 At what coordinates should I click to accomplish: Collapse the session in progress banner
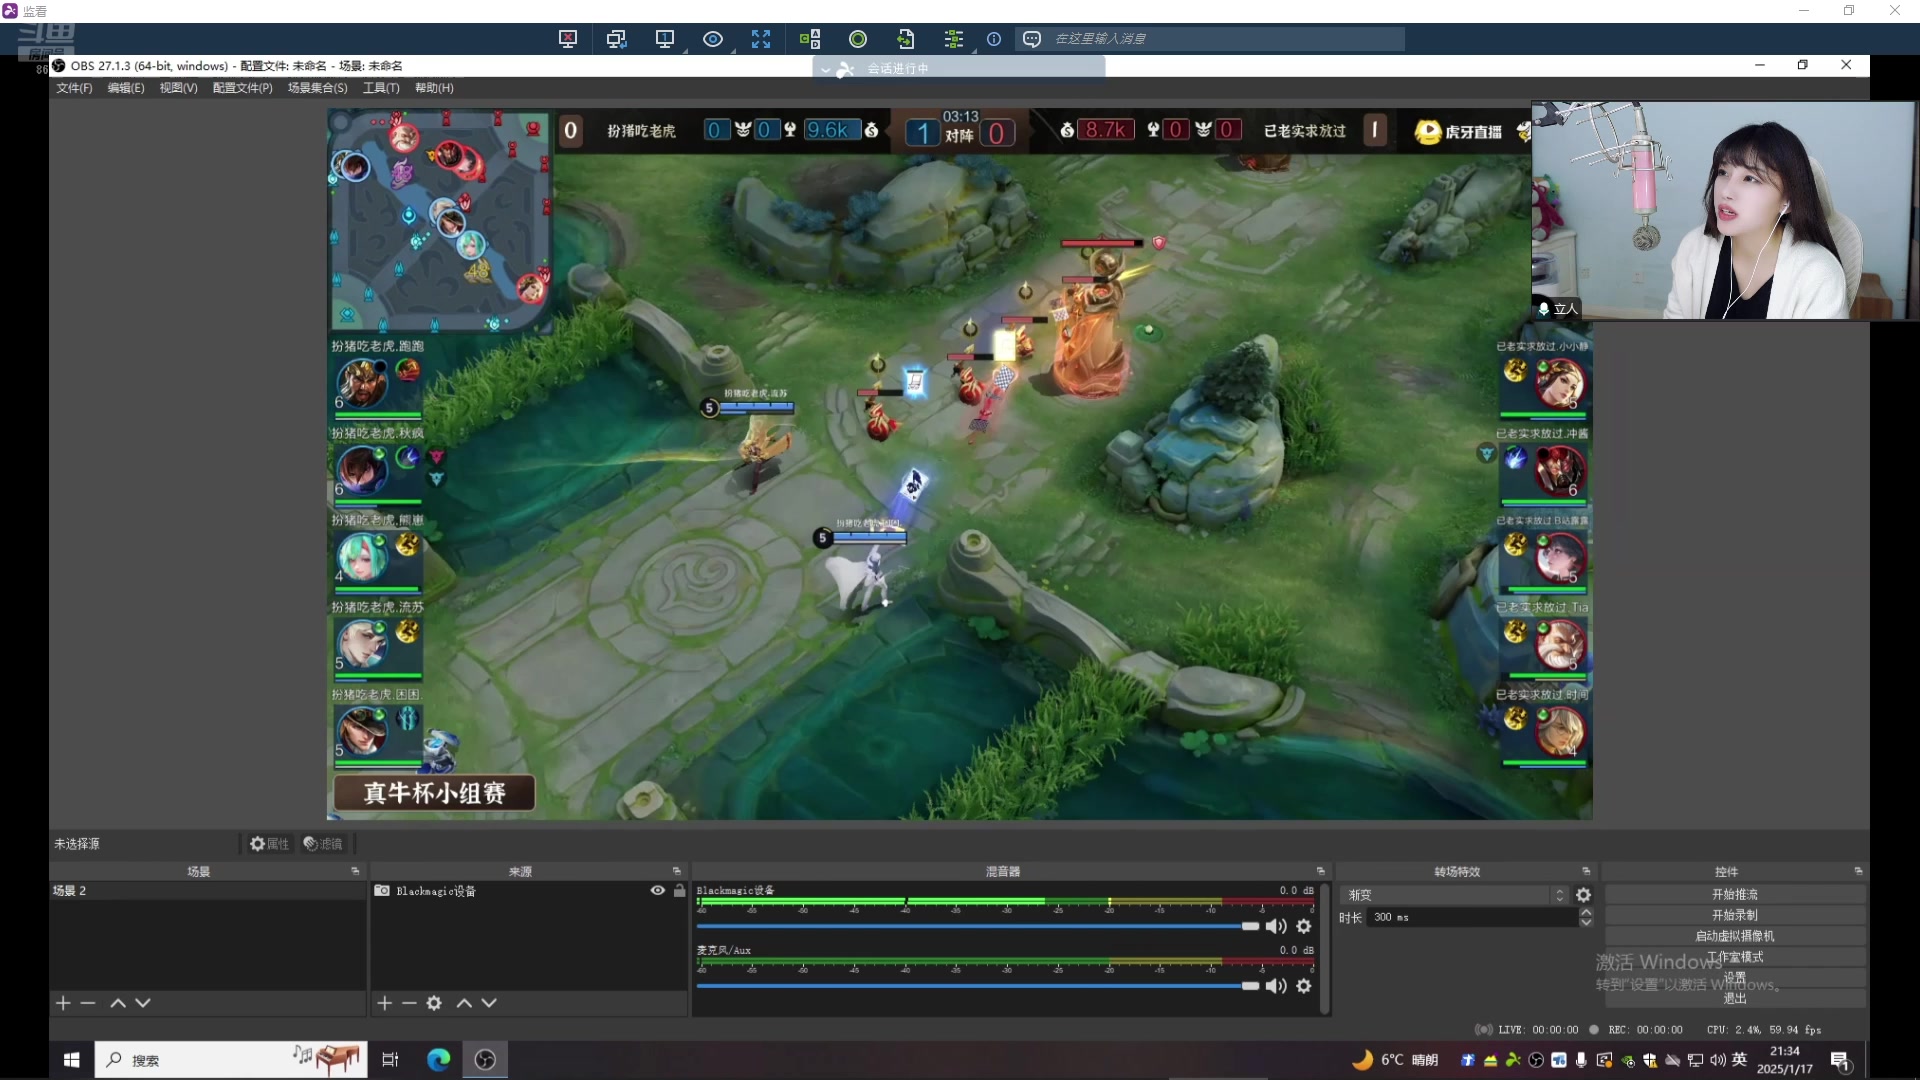coord(825,69)
